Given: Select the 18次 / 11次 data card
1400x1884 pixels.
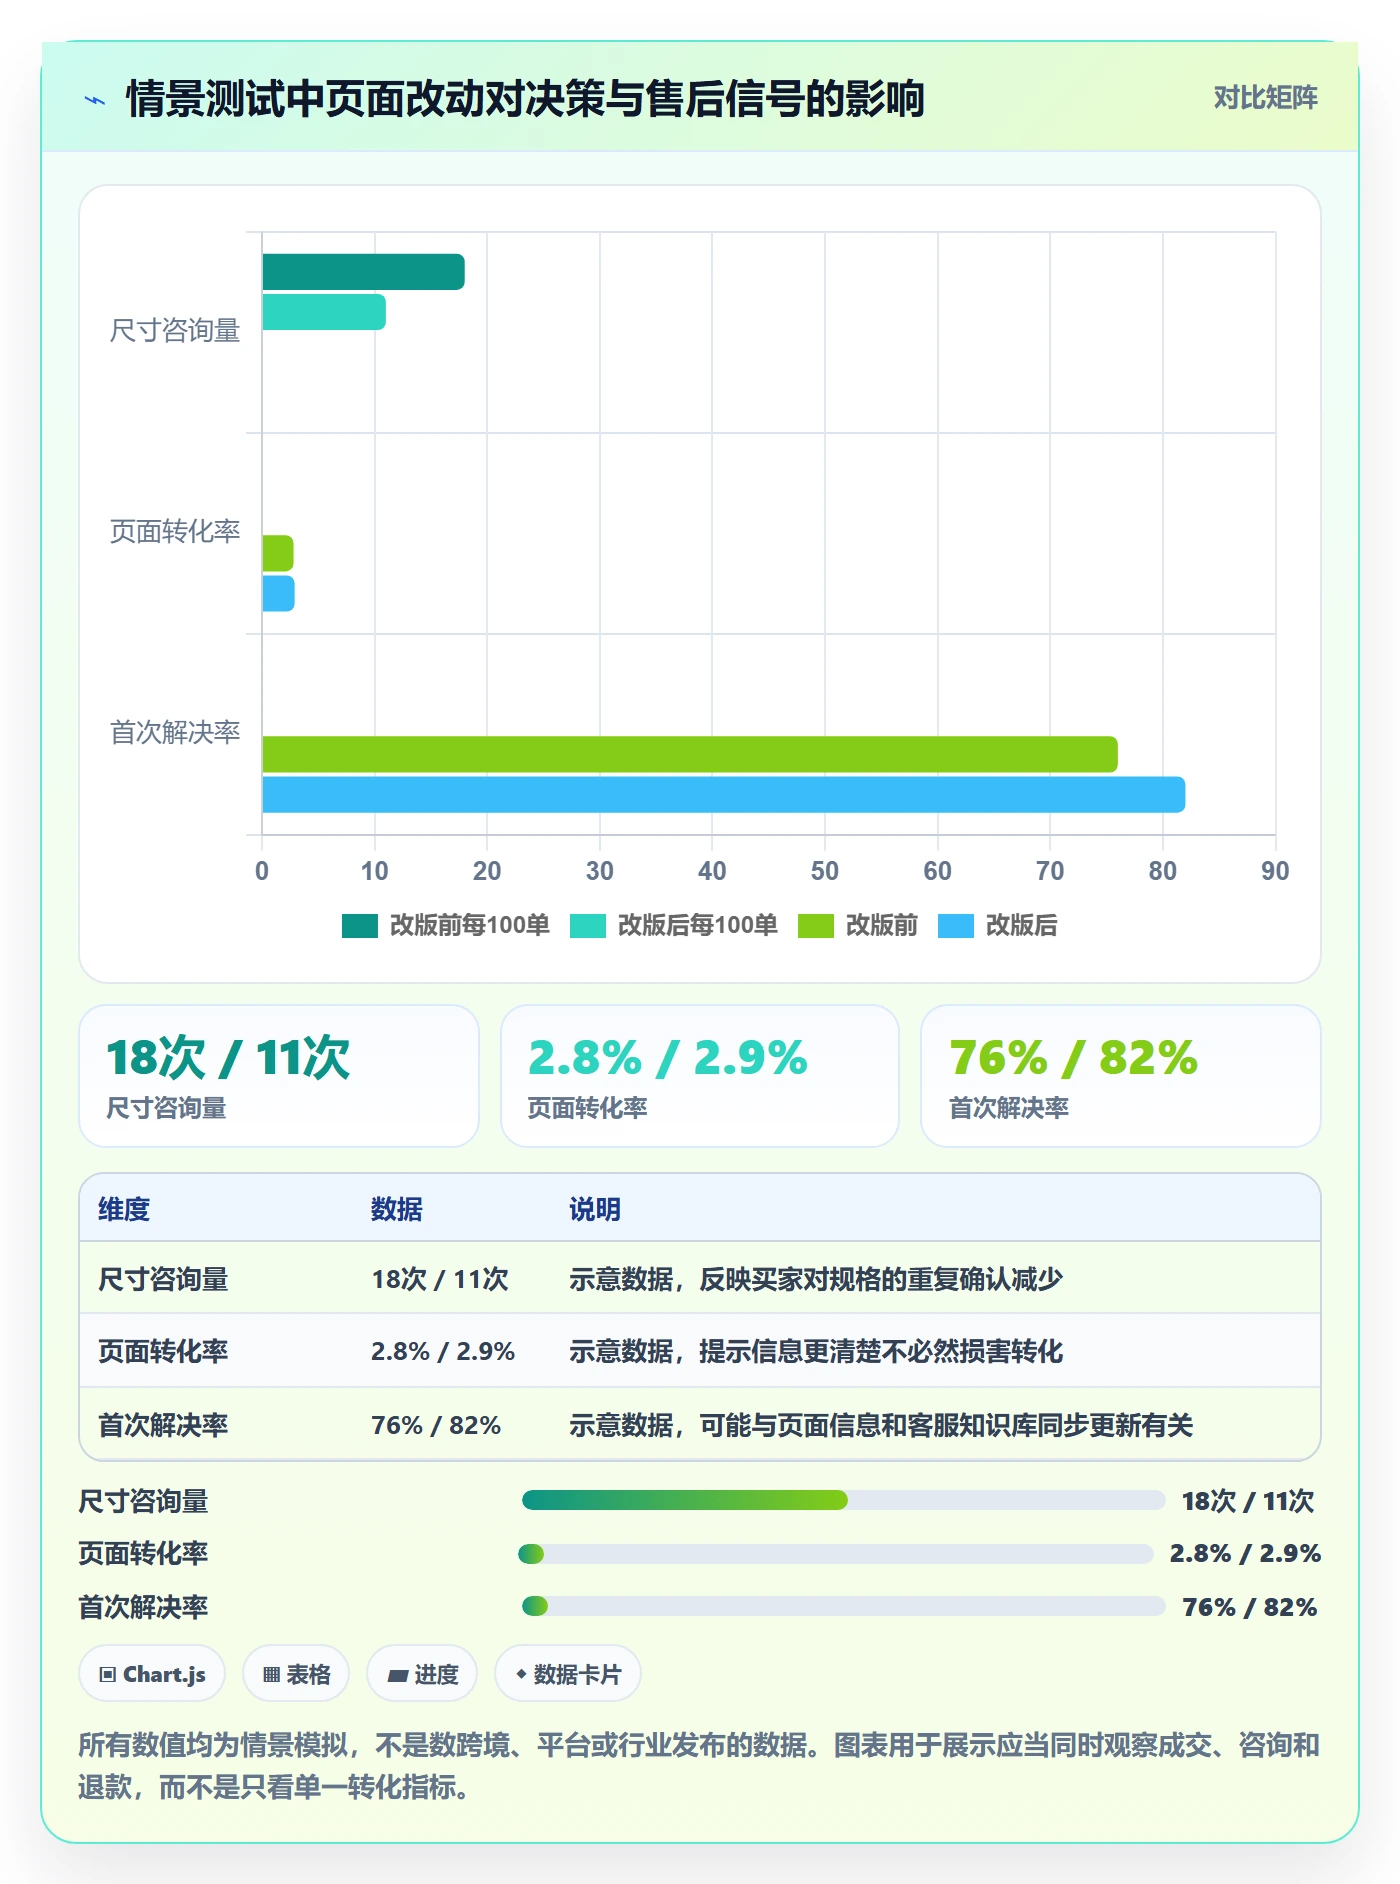Looking at the screenshot, I should pyautogui.click(x=279, y=1076).
